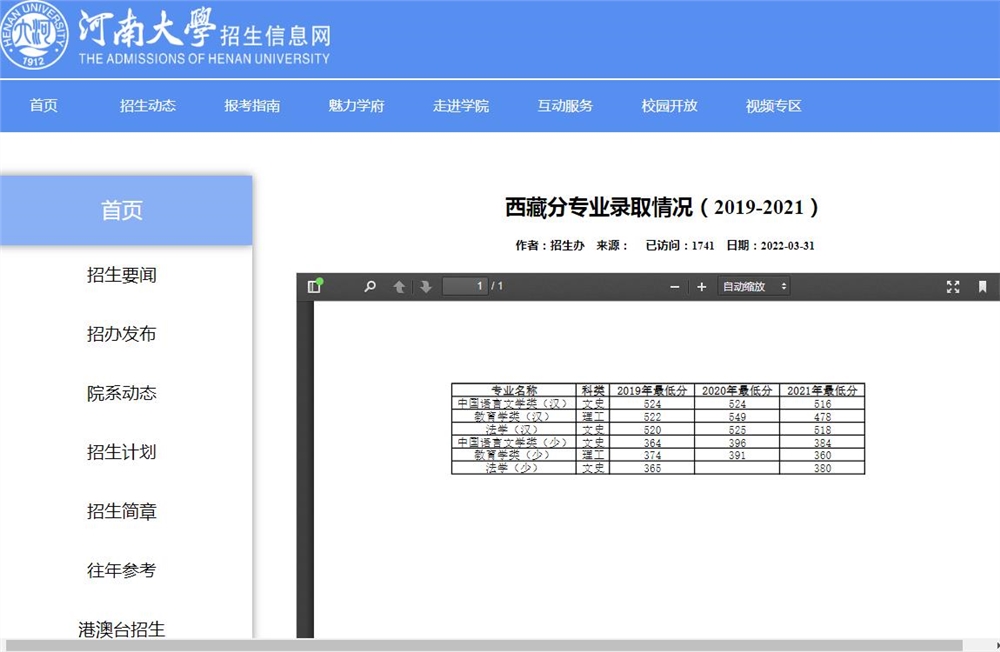Open 报考指南 in the top navigation

tap(252, 106)
